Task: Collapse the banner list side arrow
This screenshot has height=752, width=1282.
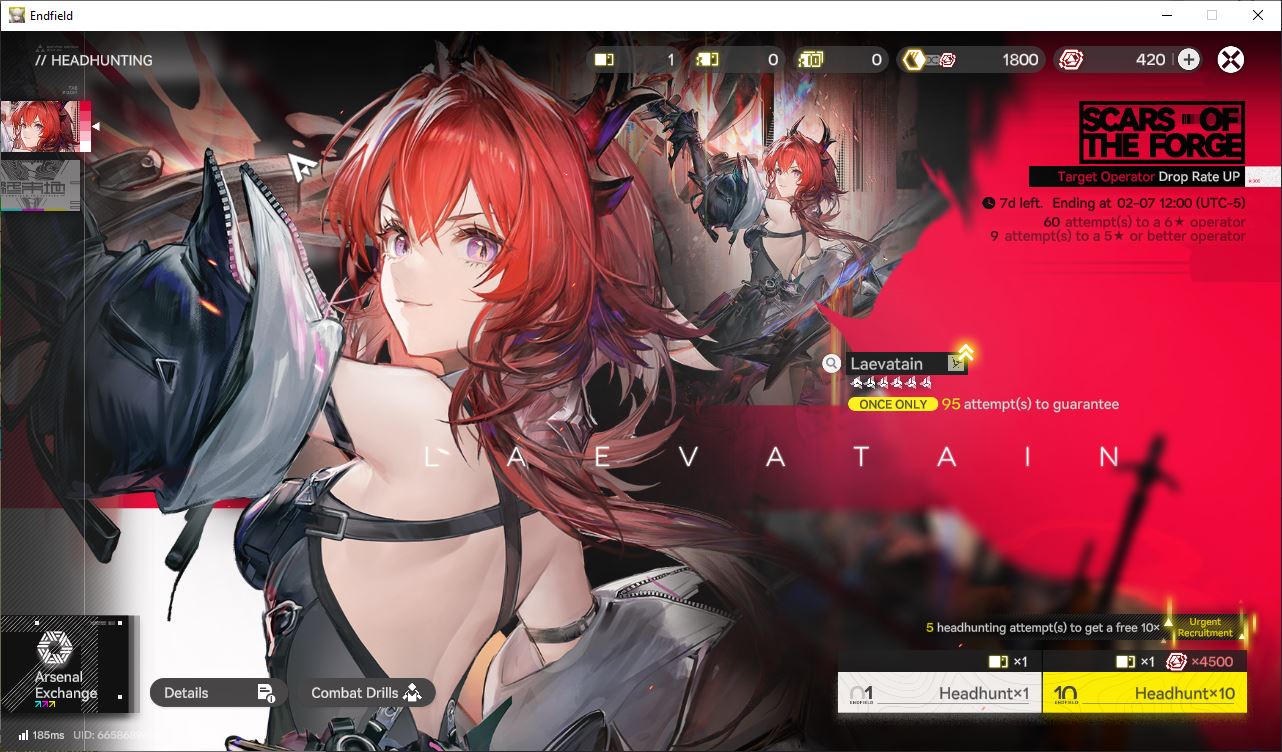Action: (96, 126)
